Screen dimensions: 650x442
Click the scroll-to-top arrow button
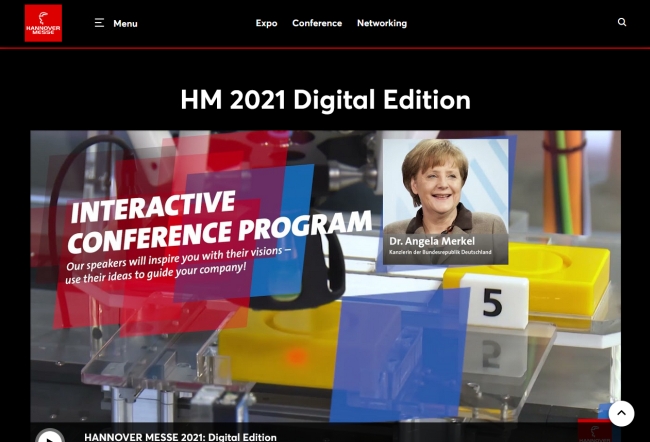pos(621,413)
